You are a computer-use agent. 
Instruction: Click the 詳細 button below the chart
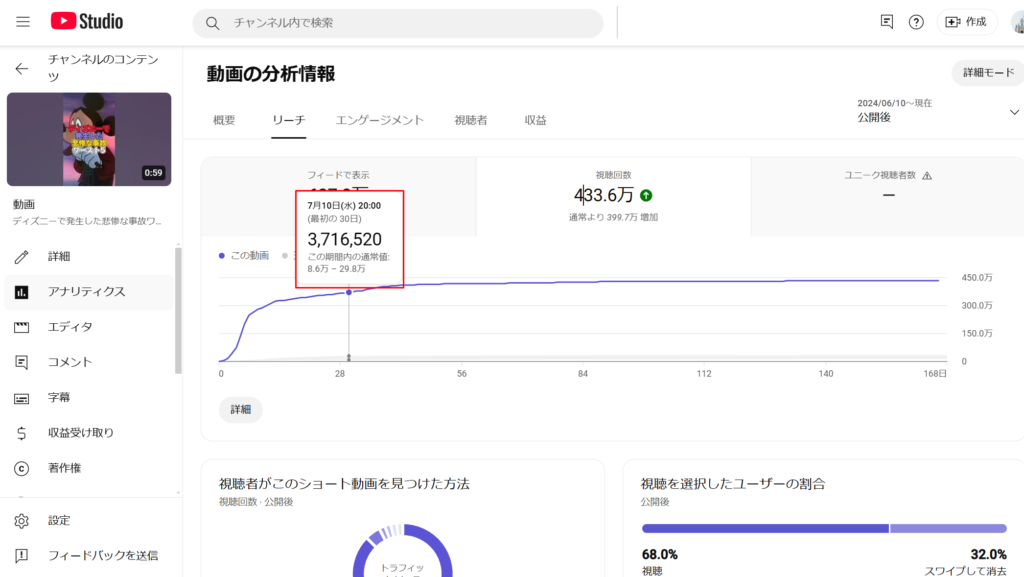(240, 410)
